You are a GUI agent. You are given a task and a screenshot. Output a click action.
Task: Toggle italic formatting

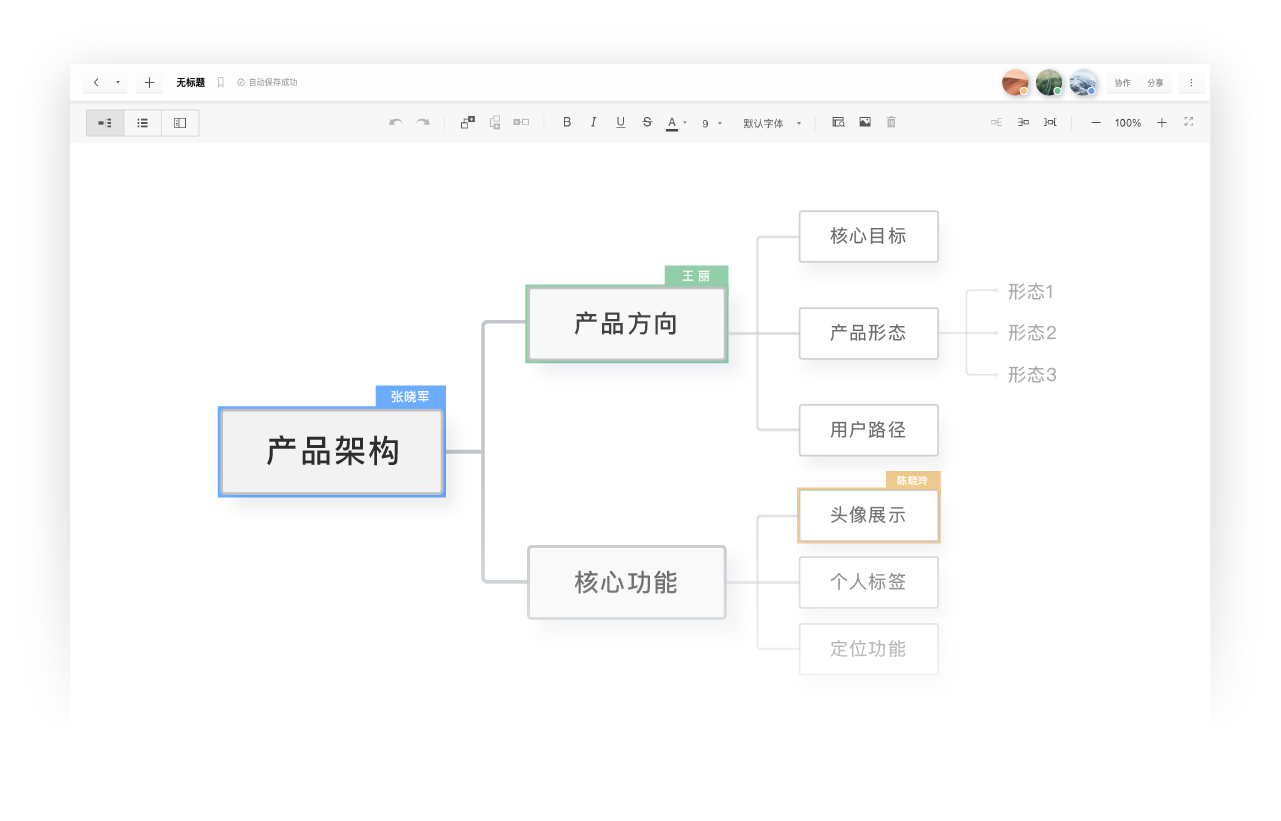tap(593, 122)
